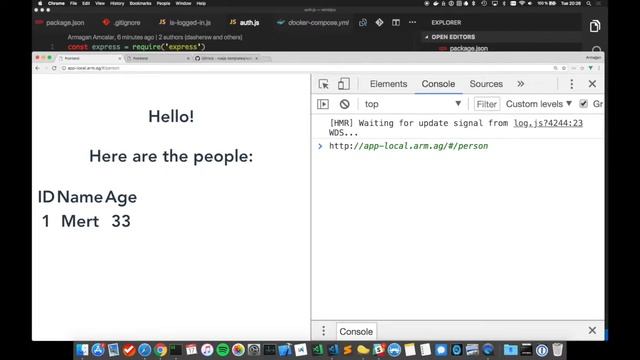Switch to the Sources tab
This screenshot has height=360, width=640.
[486, 84]
